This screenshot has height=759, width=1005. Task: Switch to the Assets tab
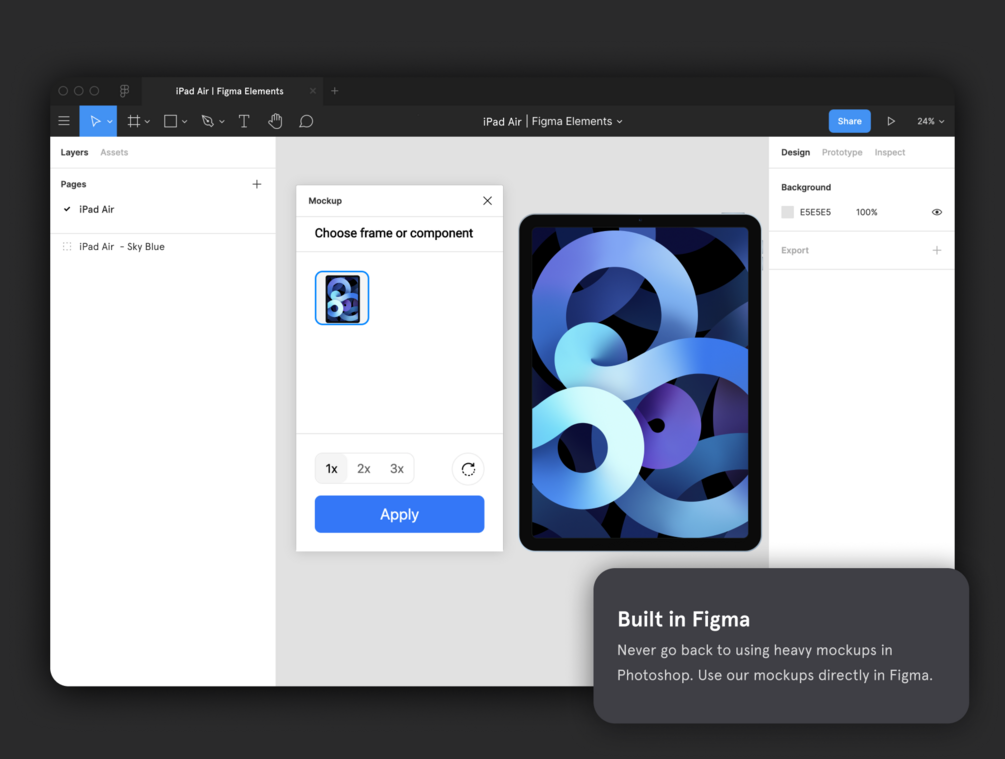(114, 153)
